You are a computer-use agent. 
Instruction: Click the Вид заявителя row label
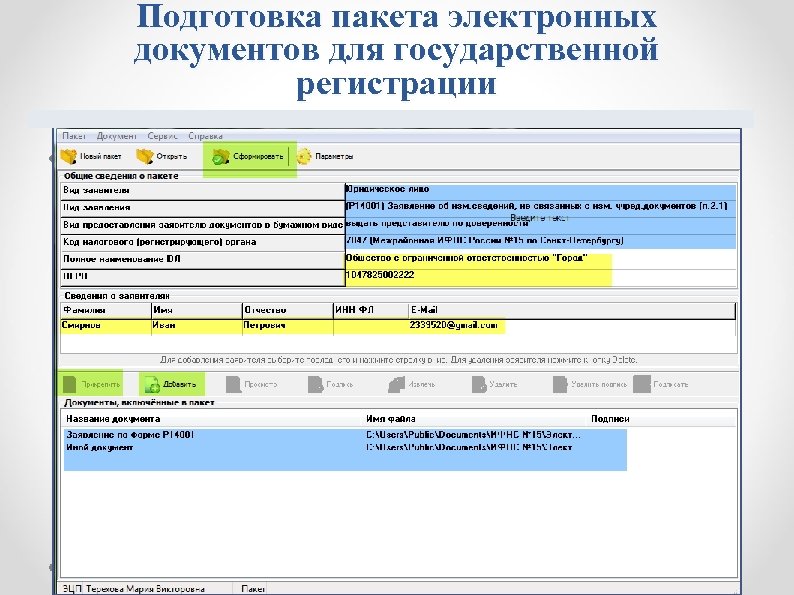(x=96, y=191)
